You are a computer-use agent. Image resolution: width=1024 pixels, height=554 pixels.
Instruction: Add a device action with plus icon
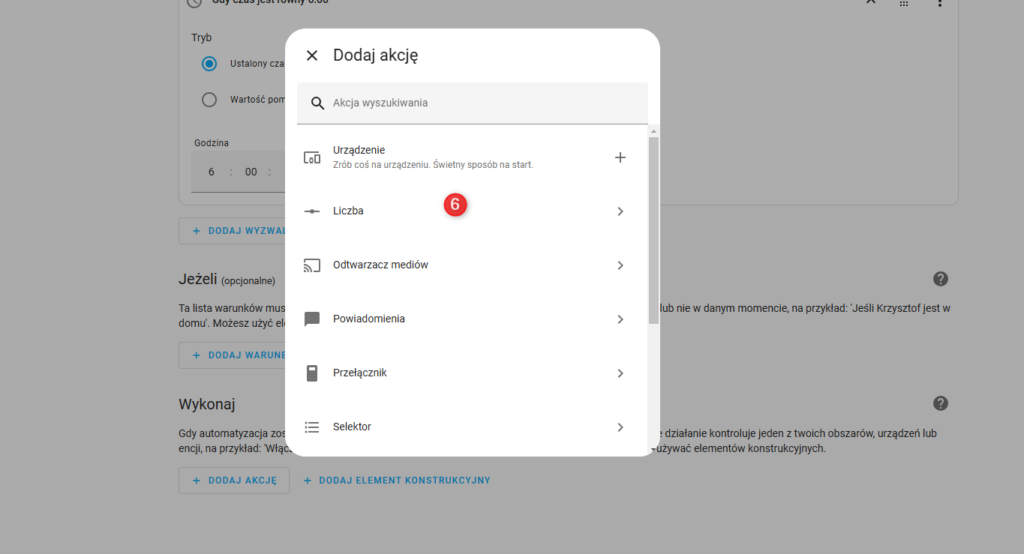(620, 157)
